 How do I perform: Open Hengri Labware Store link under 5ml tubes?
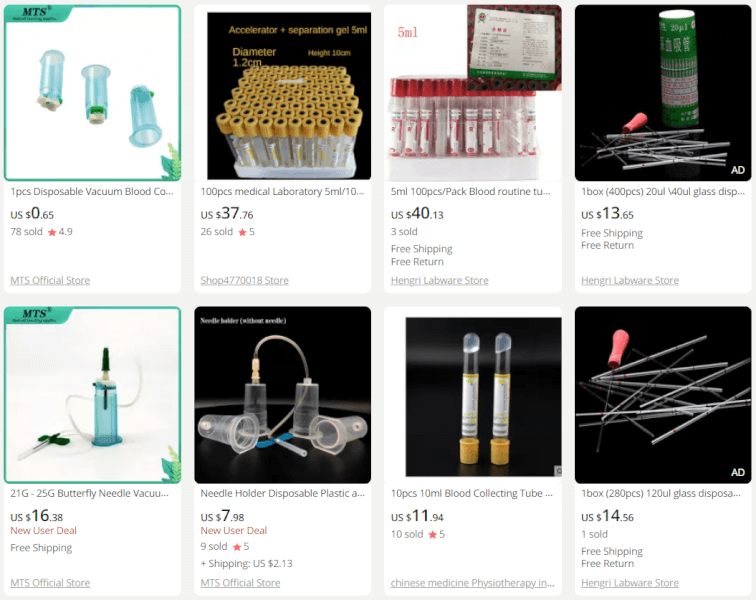(x=439, y=280)
